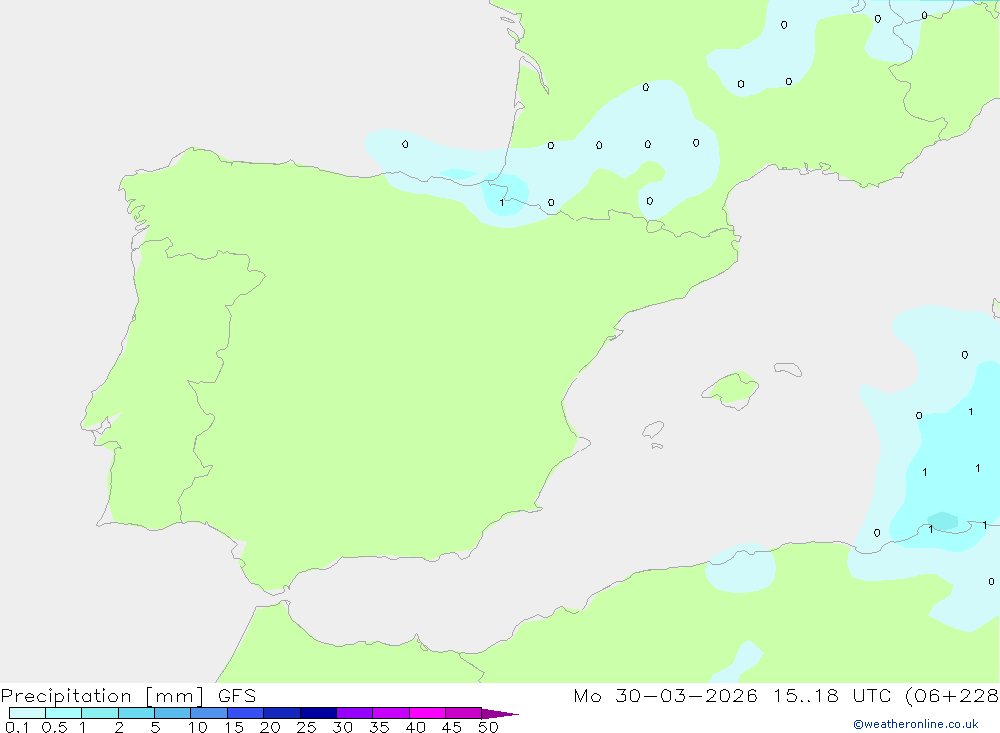Pick the 5–10 mm medium blue legend swatch
Viewport: 1000px width, 733px height.
[172, 713]
